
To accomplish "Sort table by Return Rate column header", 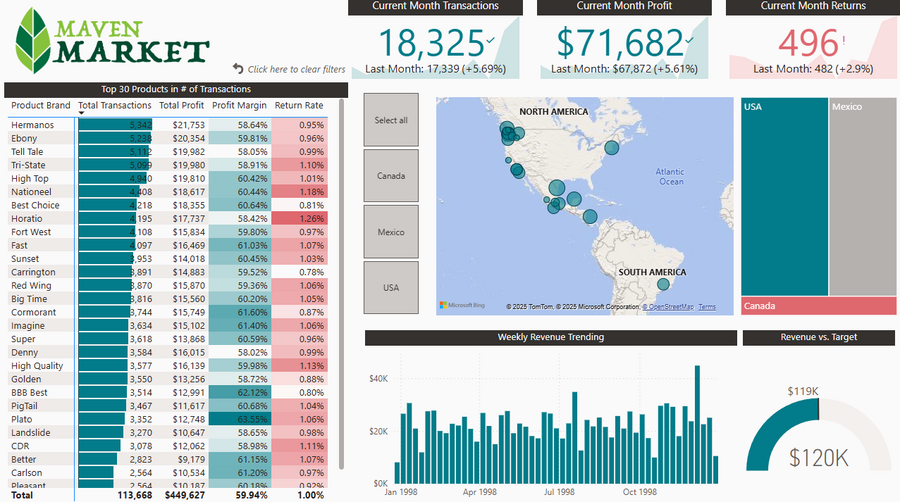I will point(298,105).
